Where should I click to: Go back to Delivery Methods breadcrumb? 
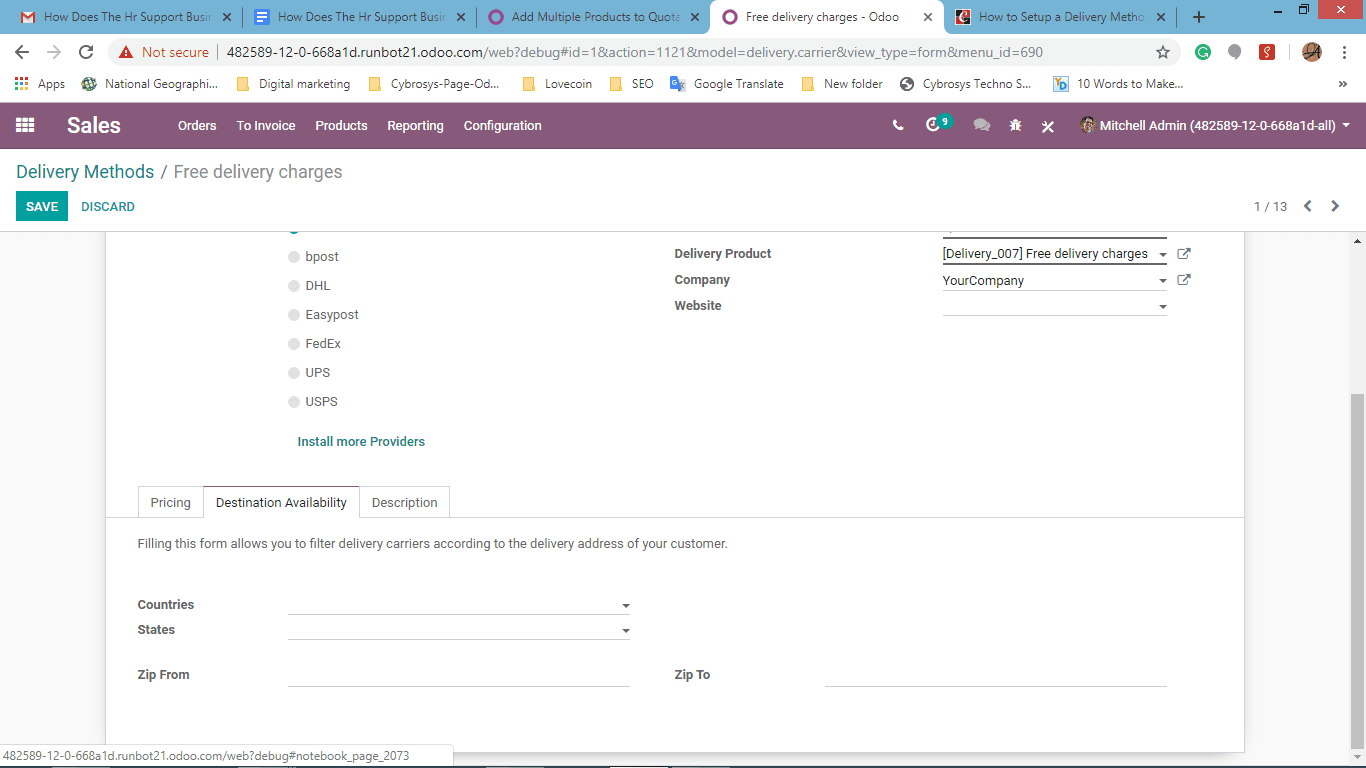coord(85,172)
